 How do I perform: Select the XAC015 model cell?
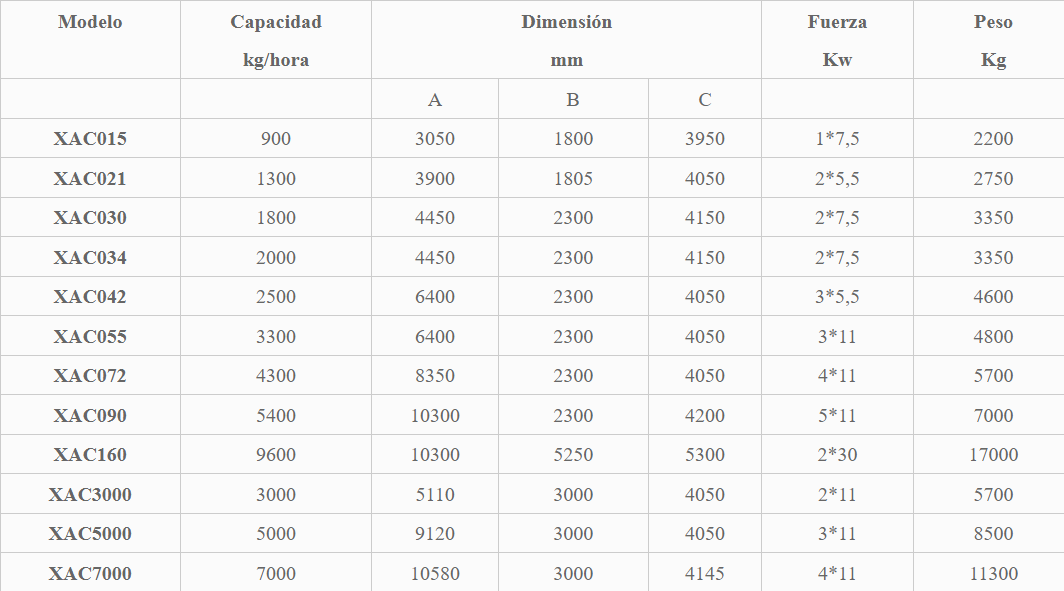click(90, 138)
